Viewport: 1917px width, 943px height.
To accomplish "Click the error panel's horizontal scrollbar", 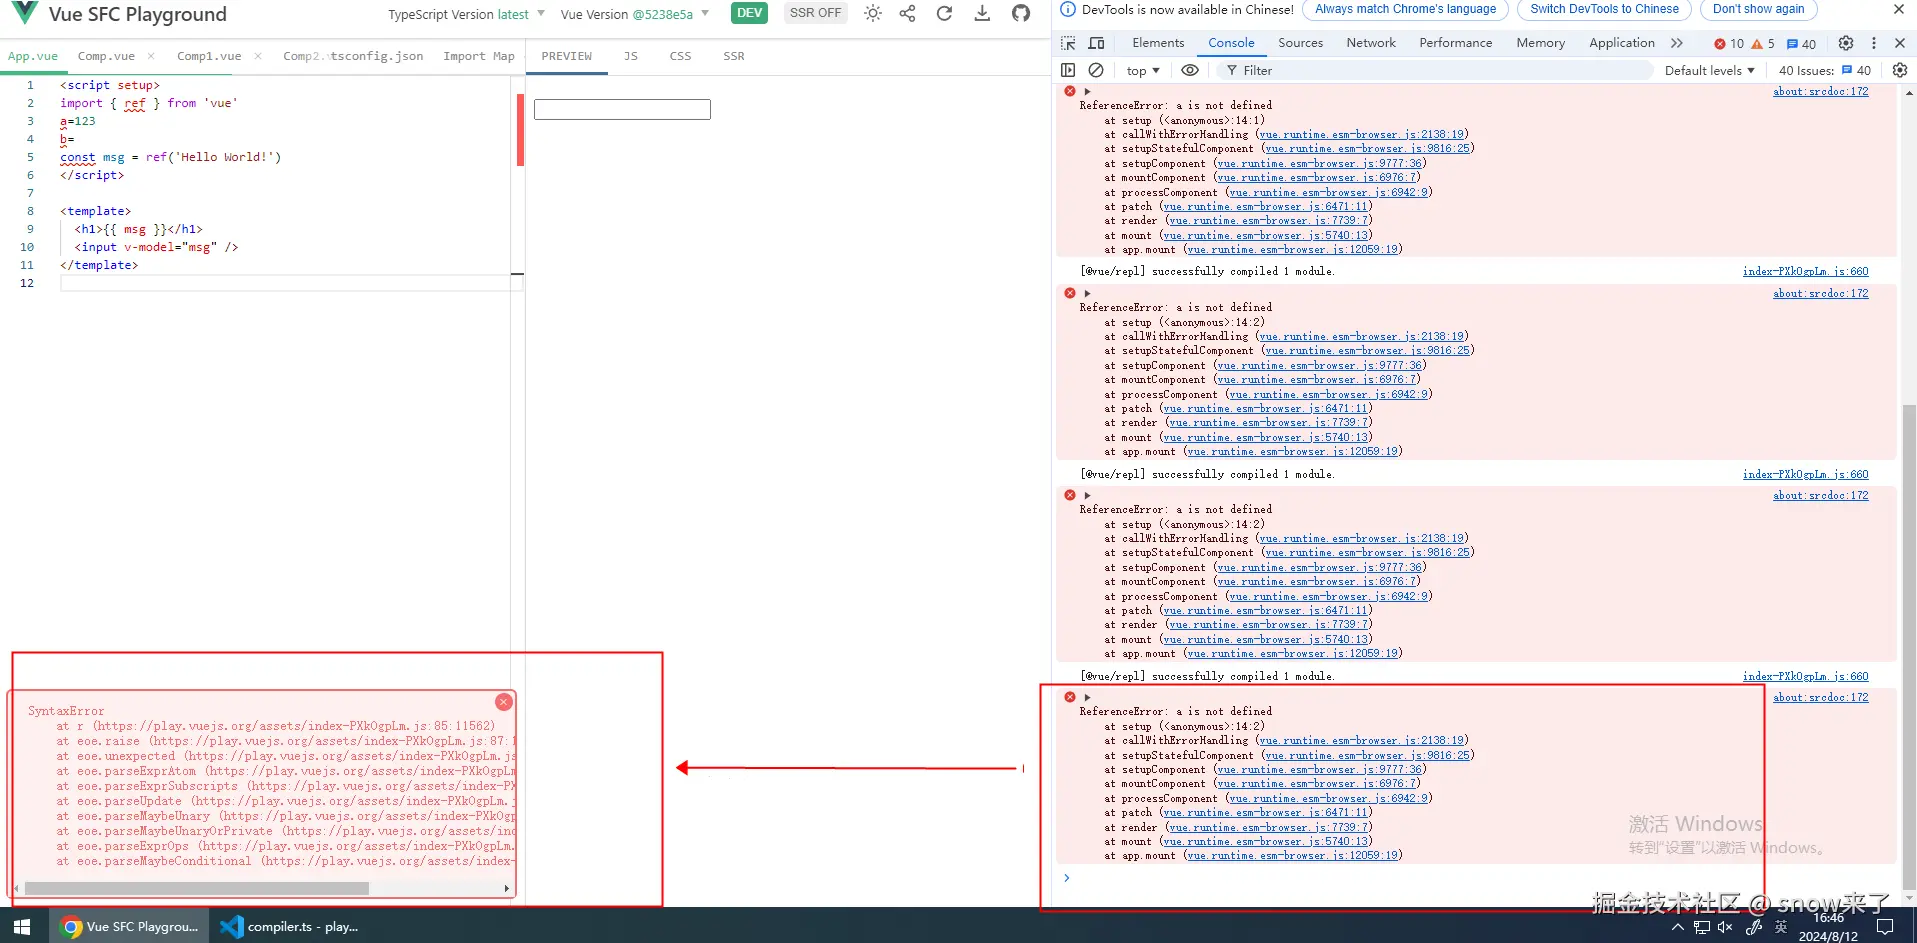I will (197, 888).
